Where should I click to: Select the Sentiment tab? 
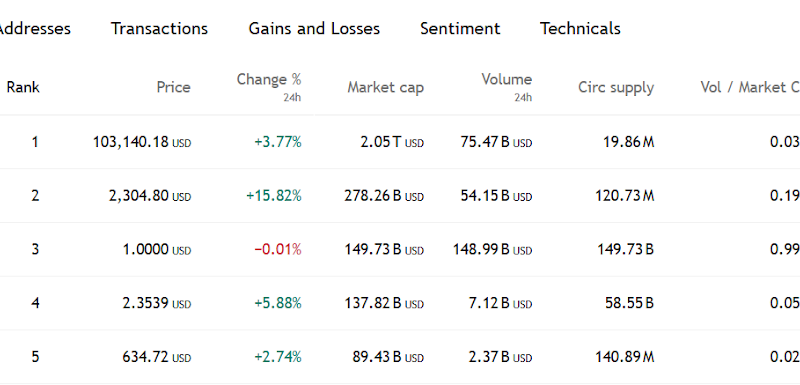click(460, 29)
